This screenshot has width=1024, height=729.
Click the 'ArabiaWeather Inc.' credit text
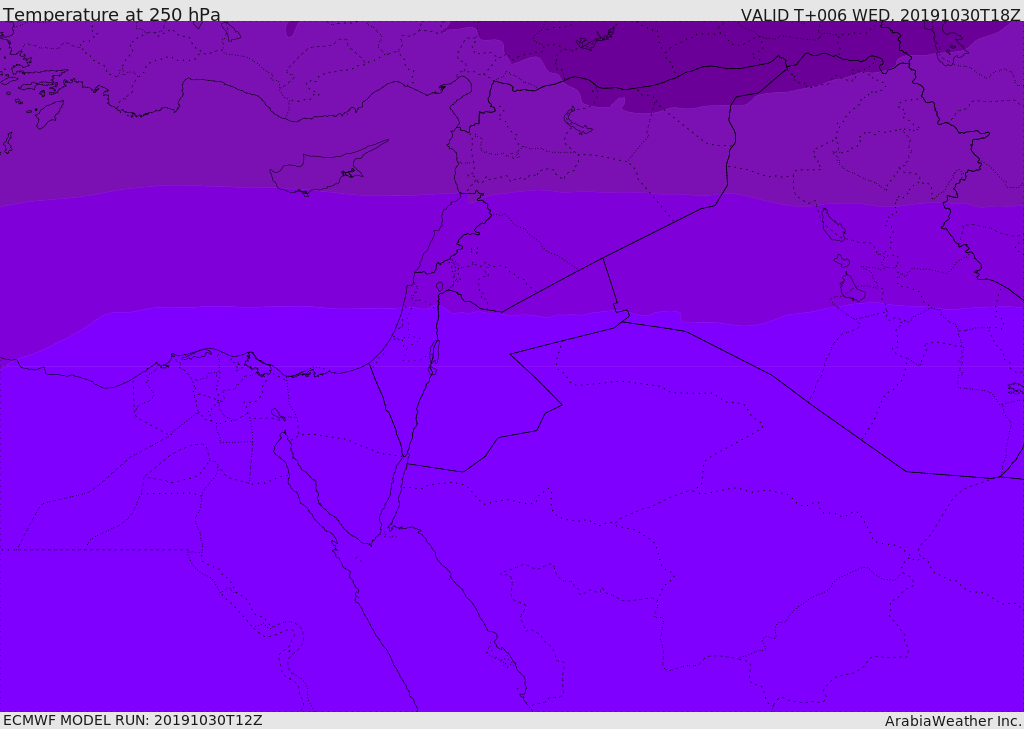click(953, 721)
